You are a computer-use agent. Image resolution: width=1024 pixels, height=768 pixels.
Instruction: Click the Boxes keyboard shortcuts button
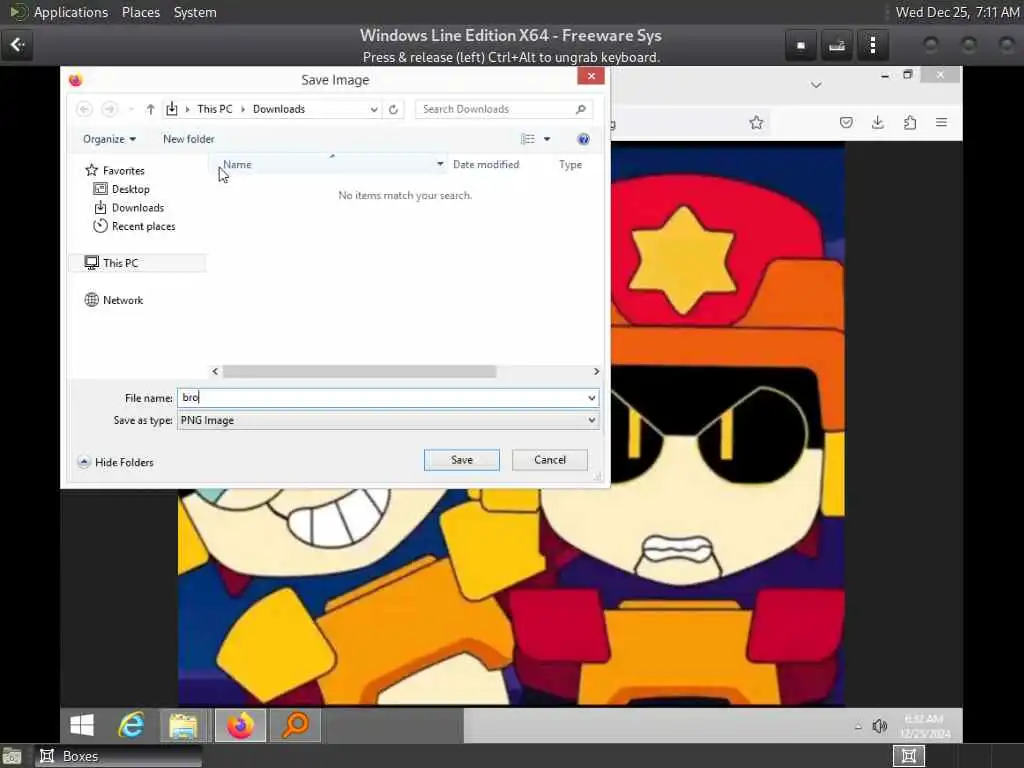point(837,45)
